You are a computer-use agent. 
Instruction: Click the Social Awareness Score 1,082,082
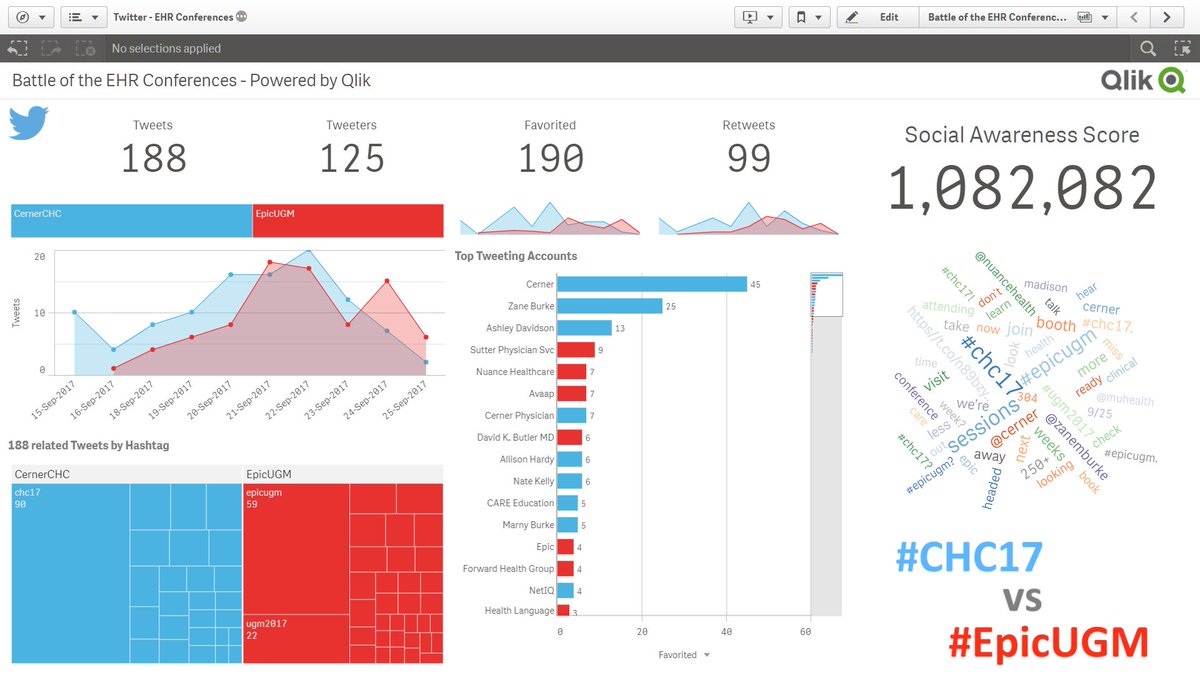(x=1022, y=187)
